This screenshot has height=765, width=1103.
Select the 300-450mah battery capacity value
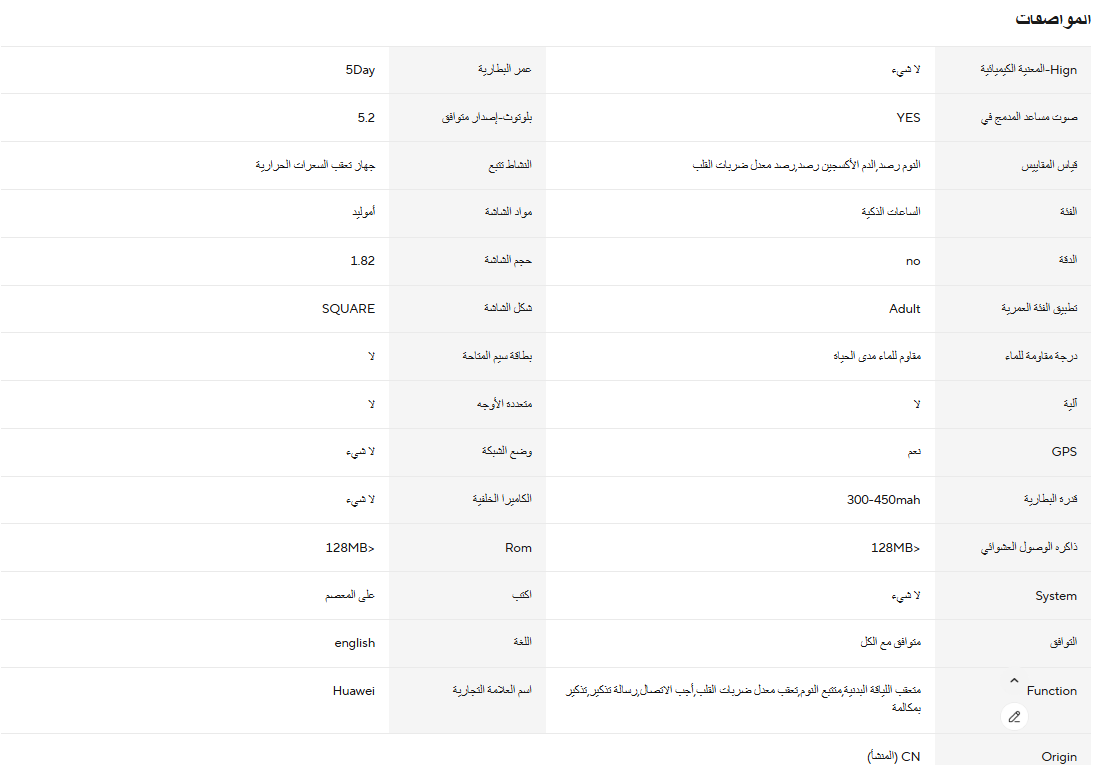pyautogui.click(x=884, y=499)
